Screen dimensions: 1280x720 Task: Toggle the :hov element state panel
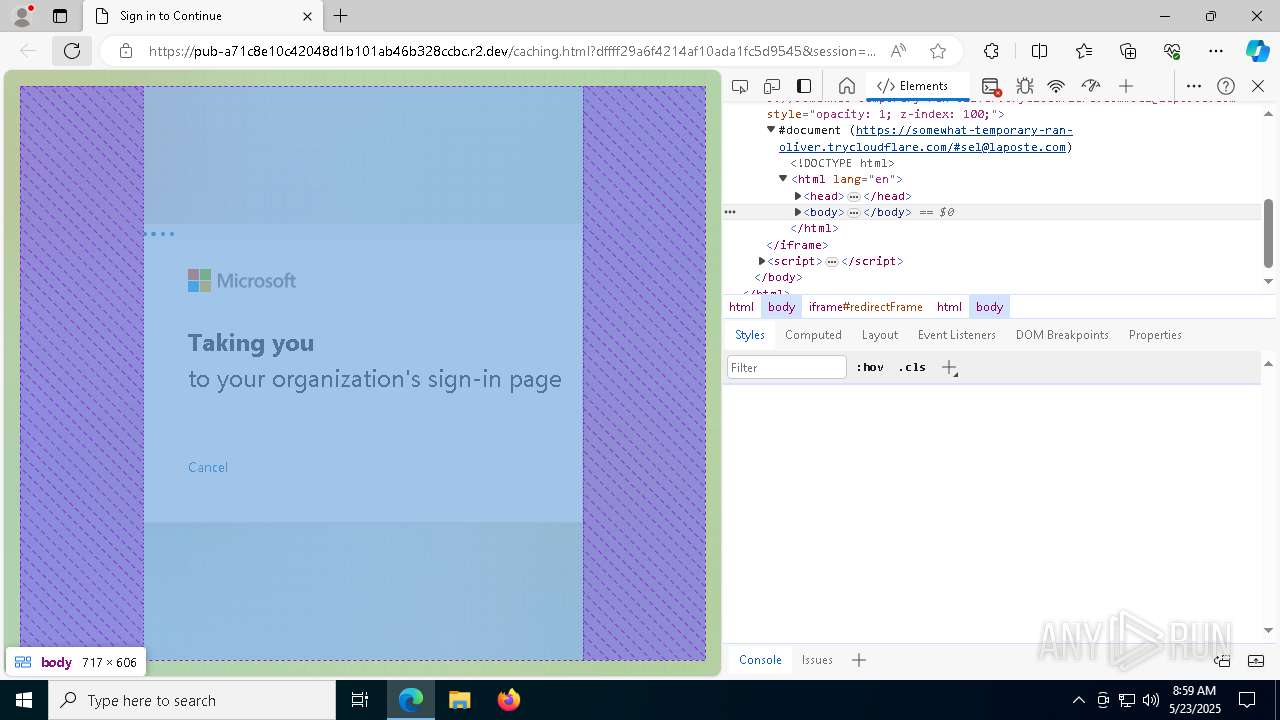click(870, 368)
